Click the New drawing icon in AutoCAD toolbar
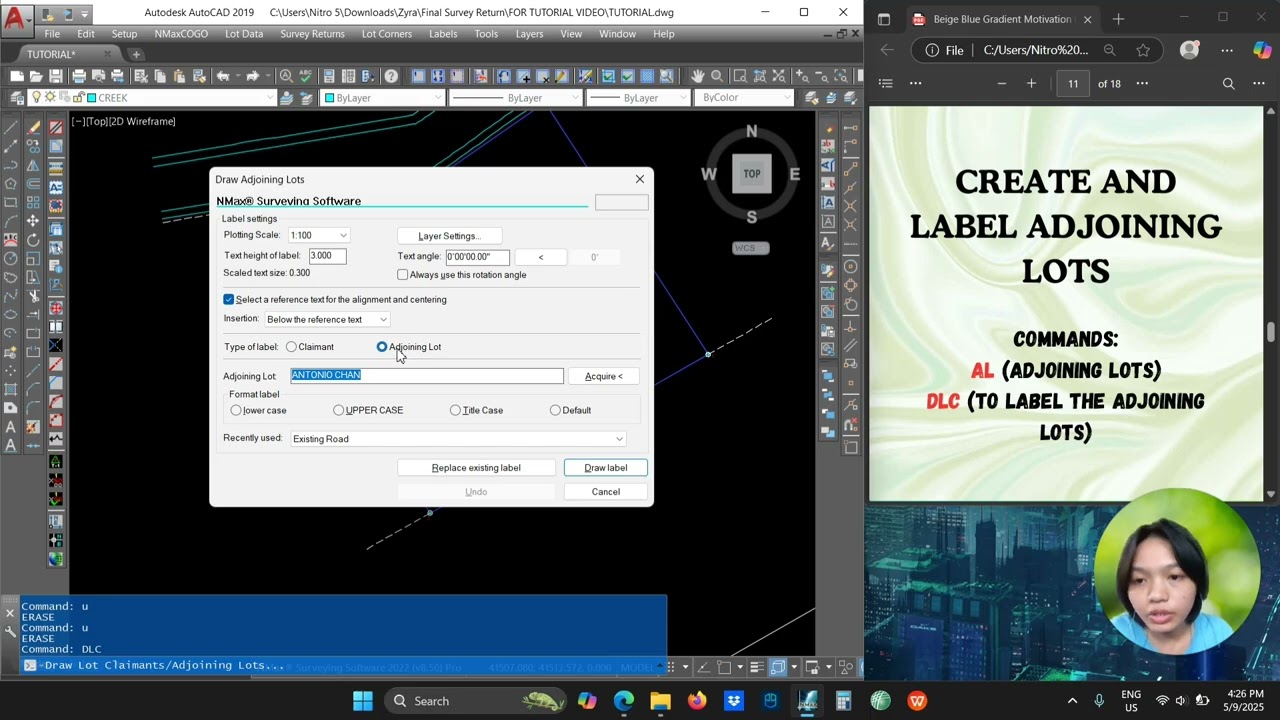The width and height of the screenshot is (1280, 720). pyautogui.click(x=17, y=76)
